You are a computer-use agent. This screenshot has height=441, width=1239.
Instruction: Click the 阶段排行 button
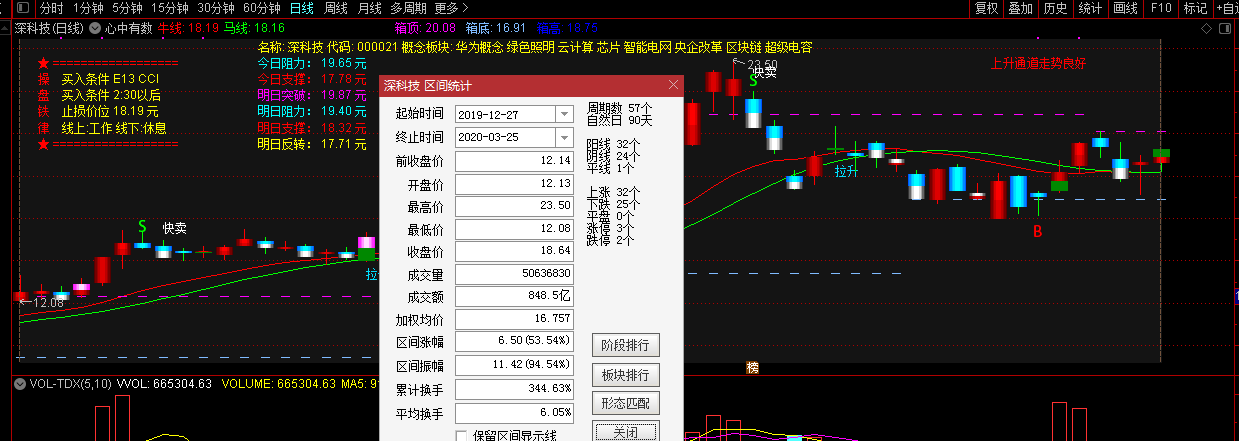coord(626,346)
